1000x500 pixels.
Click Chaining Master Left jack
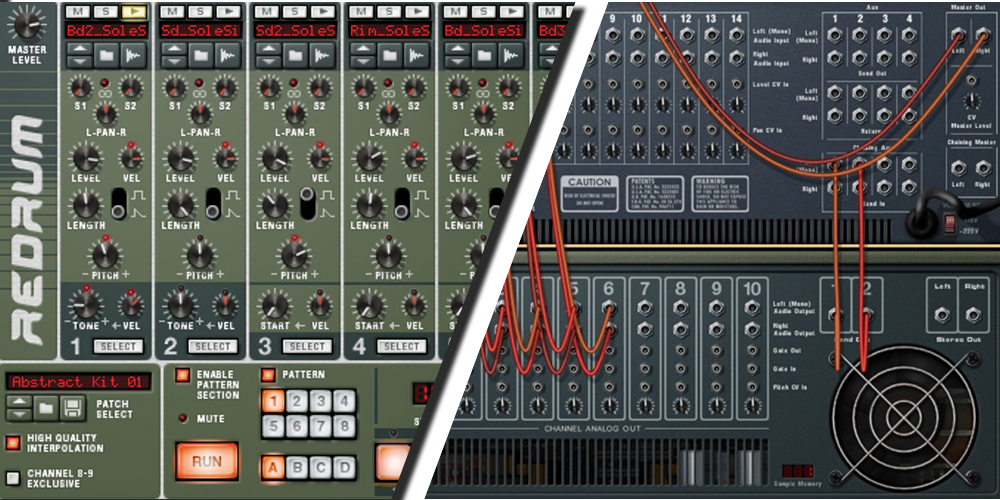pyautogui.click(x=958, y=168)
